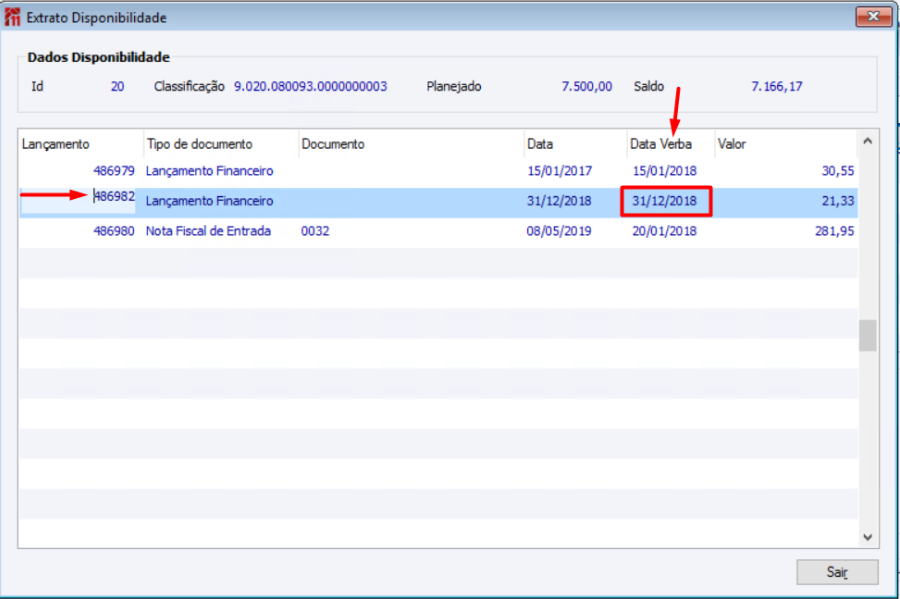Click Lançamento Financeiro in row 486979
This screenshot has width=900, height=599.
210,171
